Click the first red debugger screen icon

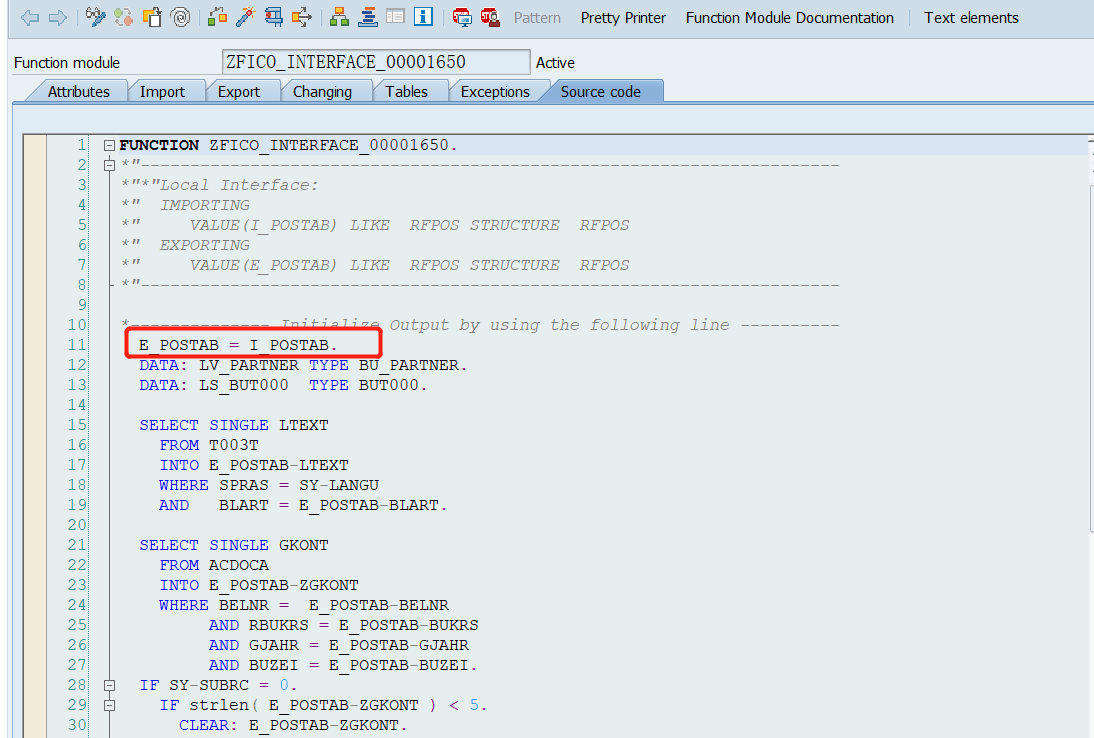click(x=461, y=17)
